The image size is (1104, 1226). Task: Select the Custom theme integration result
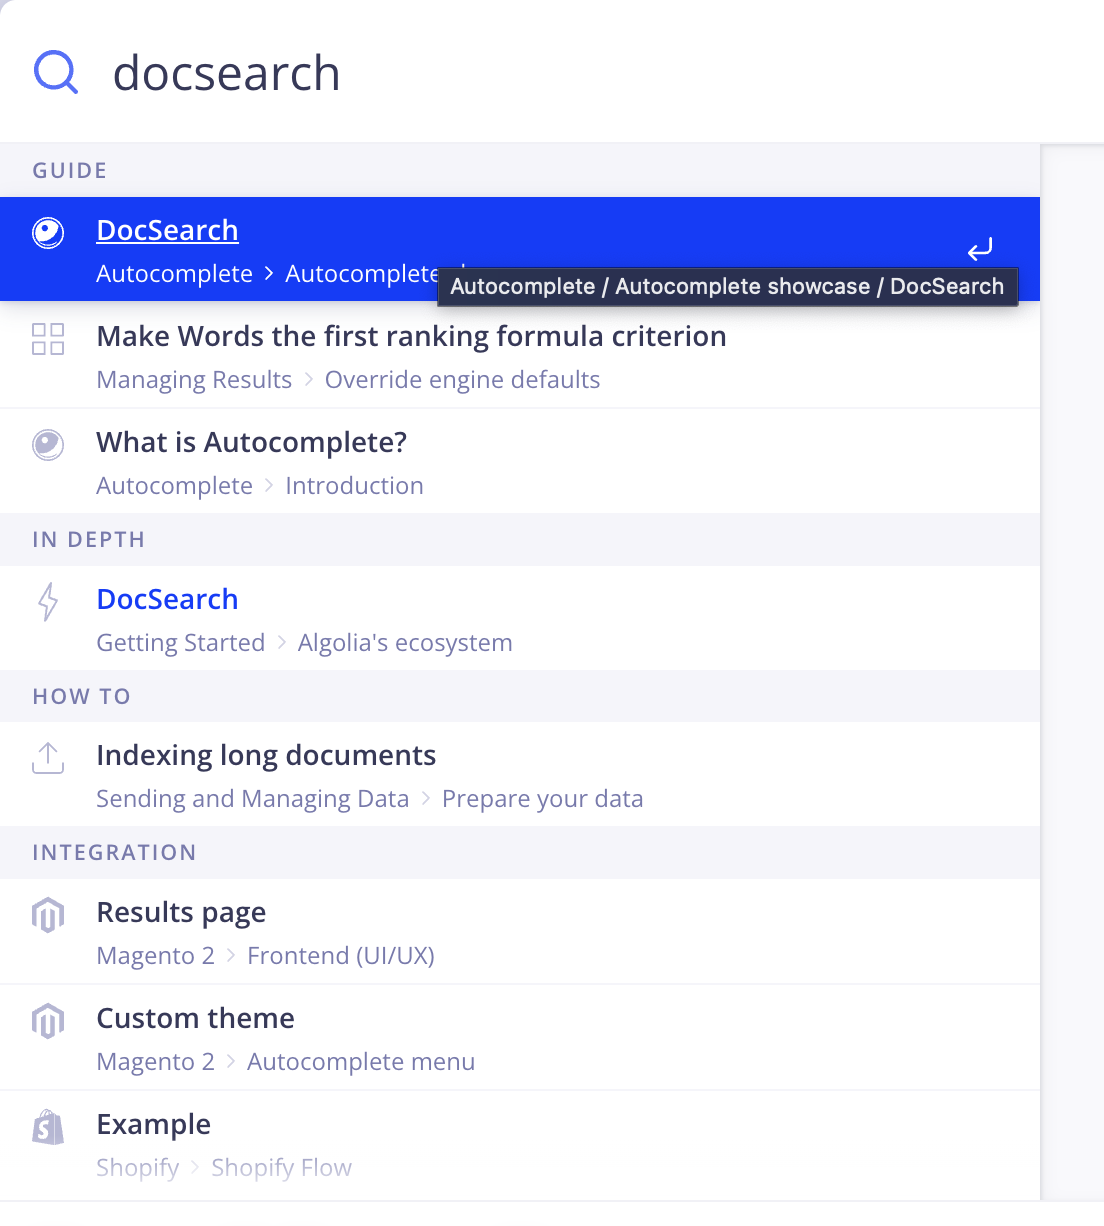(x=195, y=1017)
